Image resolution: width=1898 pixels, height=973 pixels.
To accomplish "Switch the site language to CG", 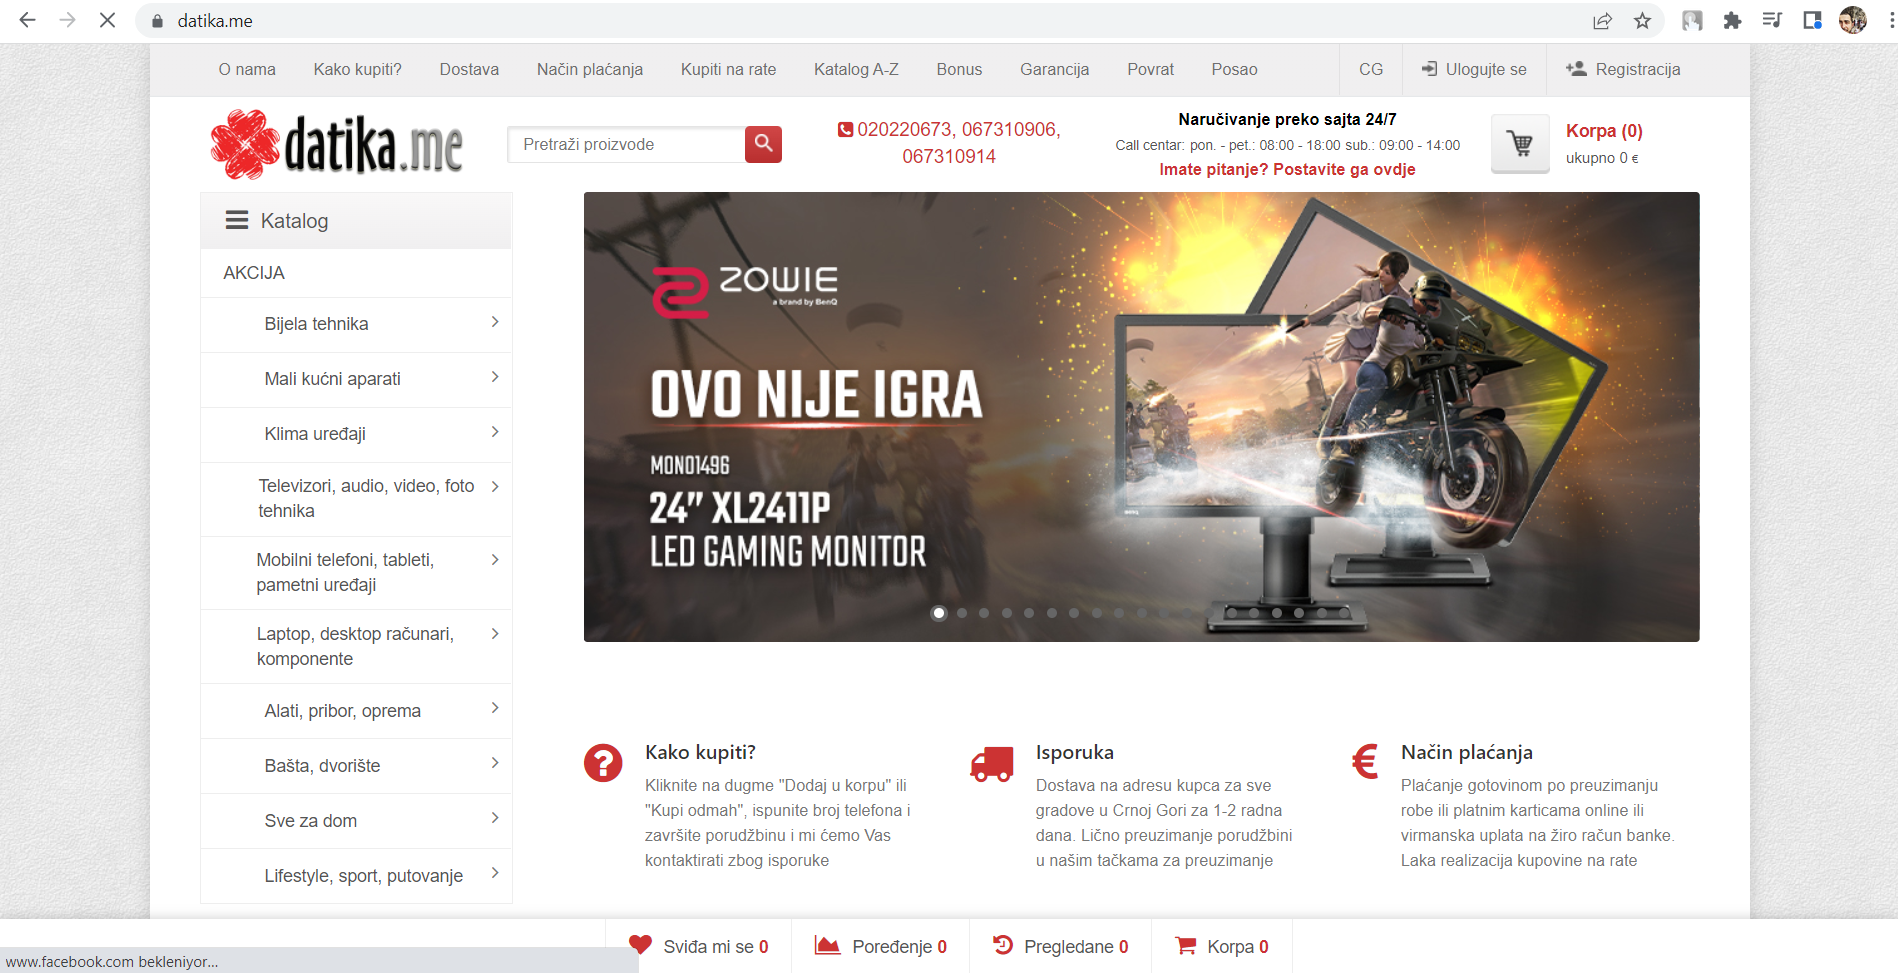I will tap(1370, 69).
